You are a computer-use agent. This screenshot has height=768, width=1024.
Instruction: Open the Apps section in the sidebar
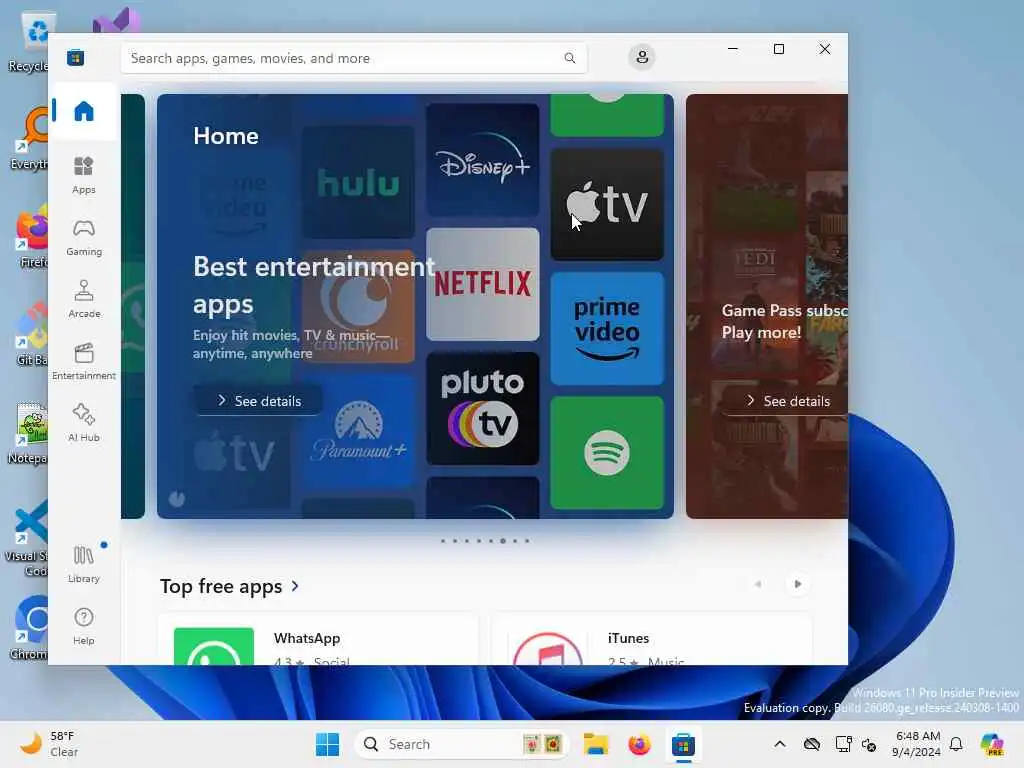pos(84,175)
